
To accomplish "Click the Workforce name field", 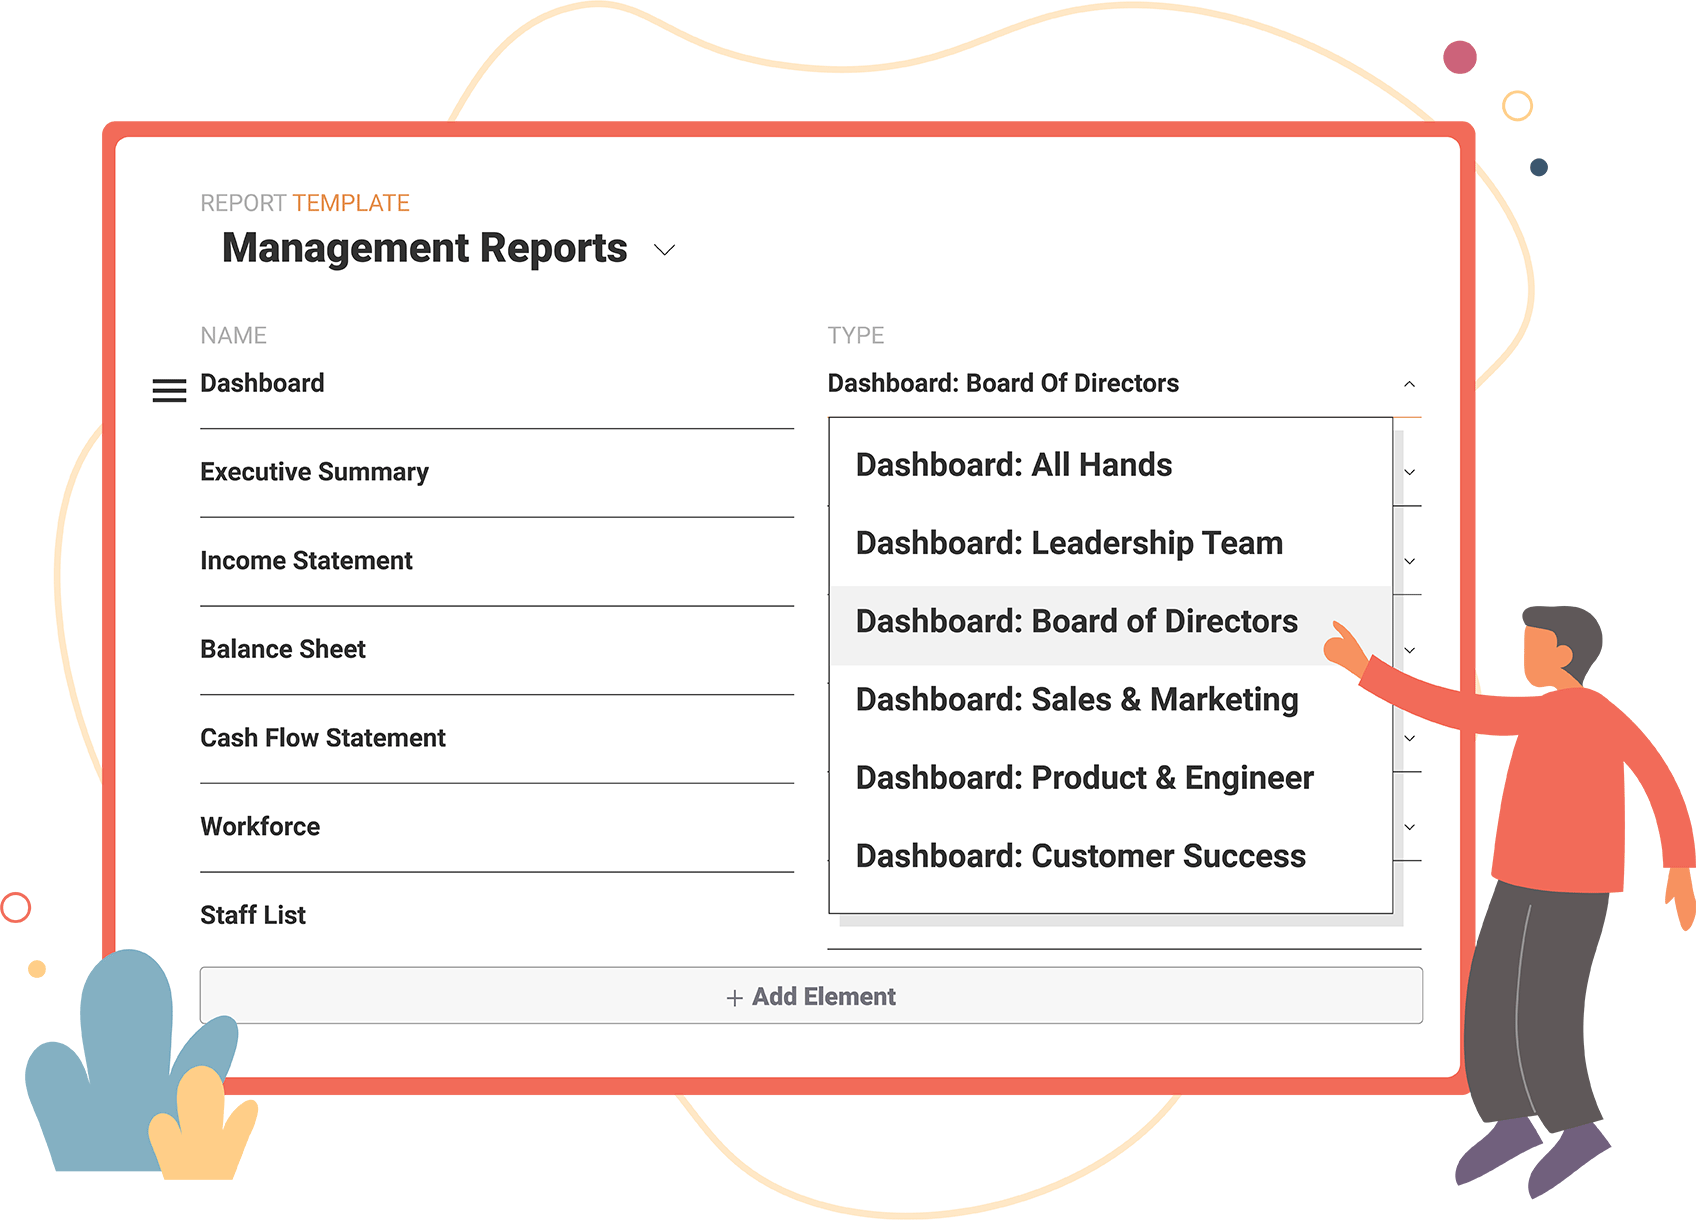I will 260,827.
